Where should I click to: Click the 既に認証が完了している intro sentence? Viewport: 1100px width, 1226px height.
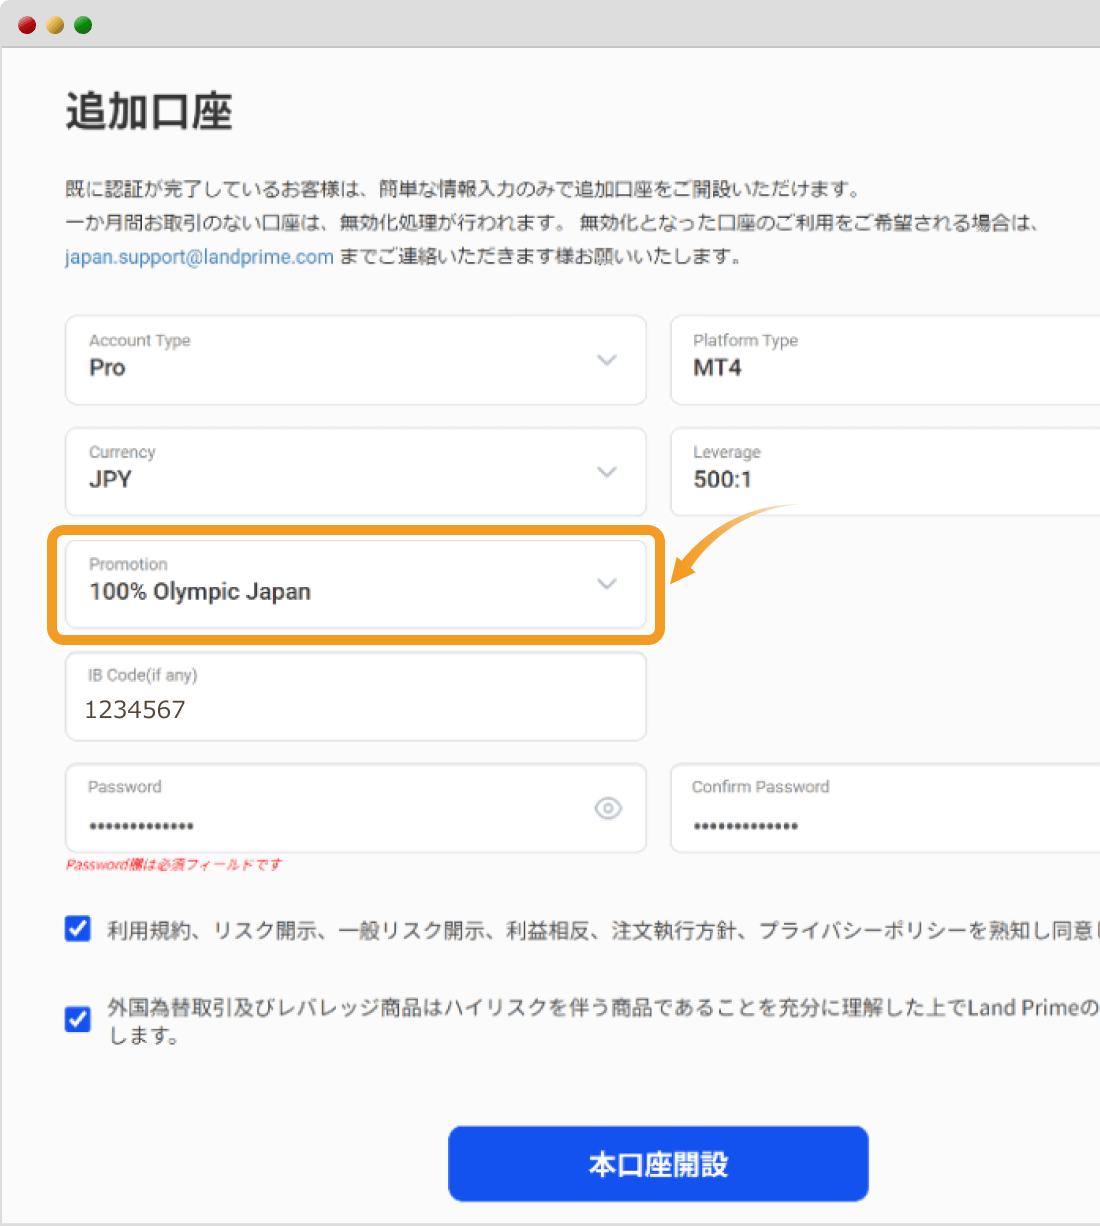(462, 189)
